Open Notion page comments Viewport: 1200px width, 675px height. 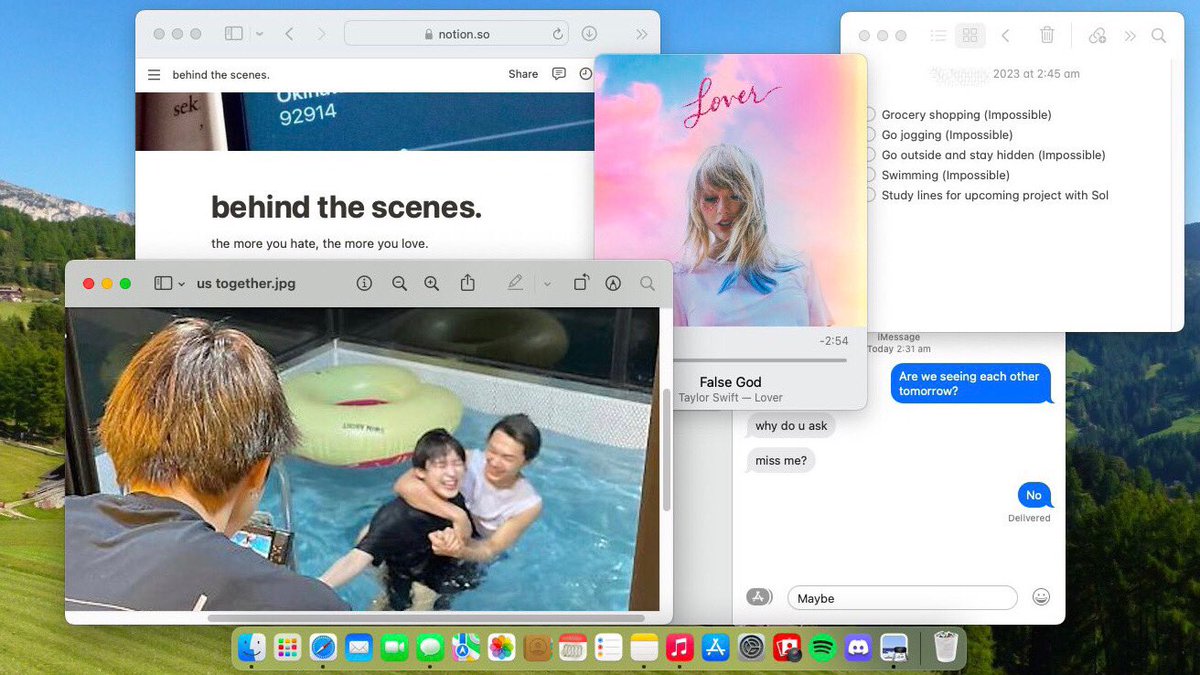559,74
